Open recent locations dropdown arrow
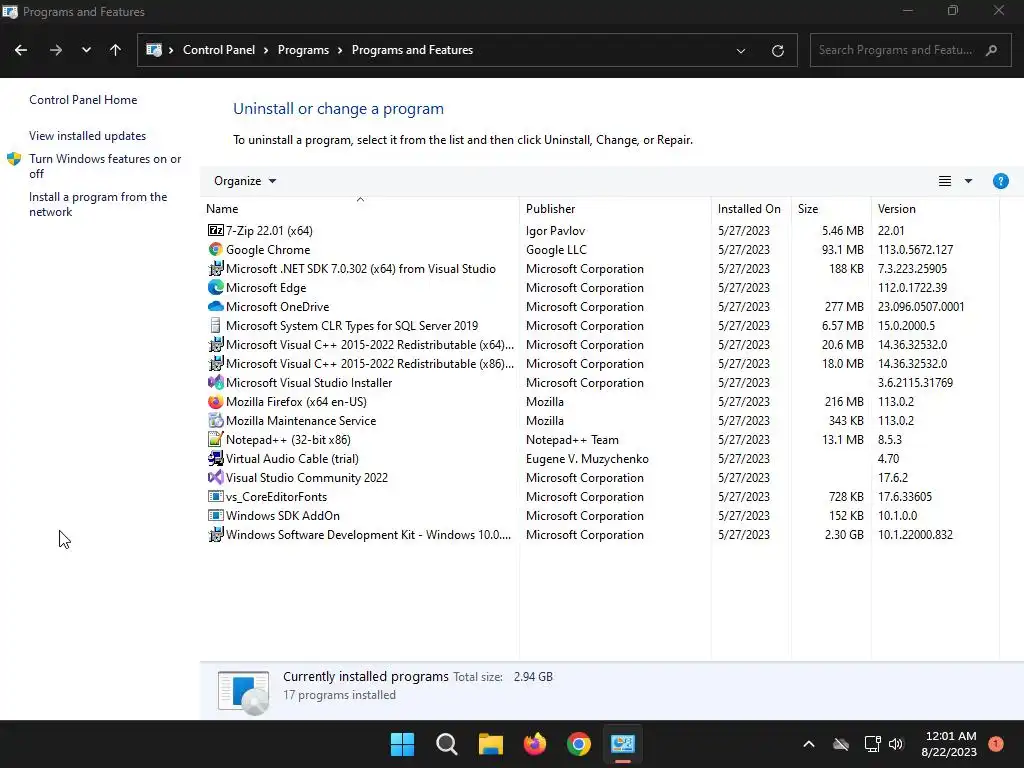Image resolution: width=1024 pixels, height=768 pixels. 86,50
